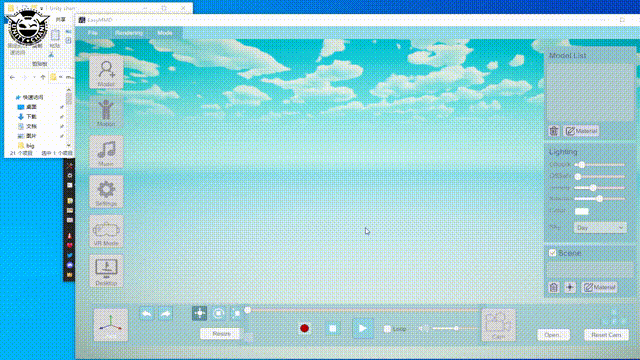This screenshot has height=360, width=640.
Task: Toggle the Scene checkbox
Action: [x=552, y=253]
